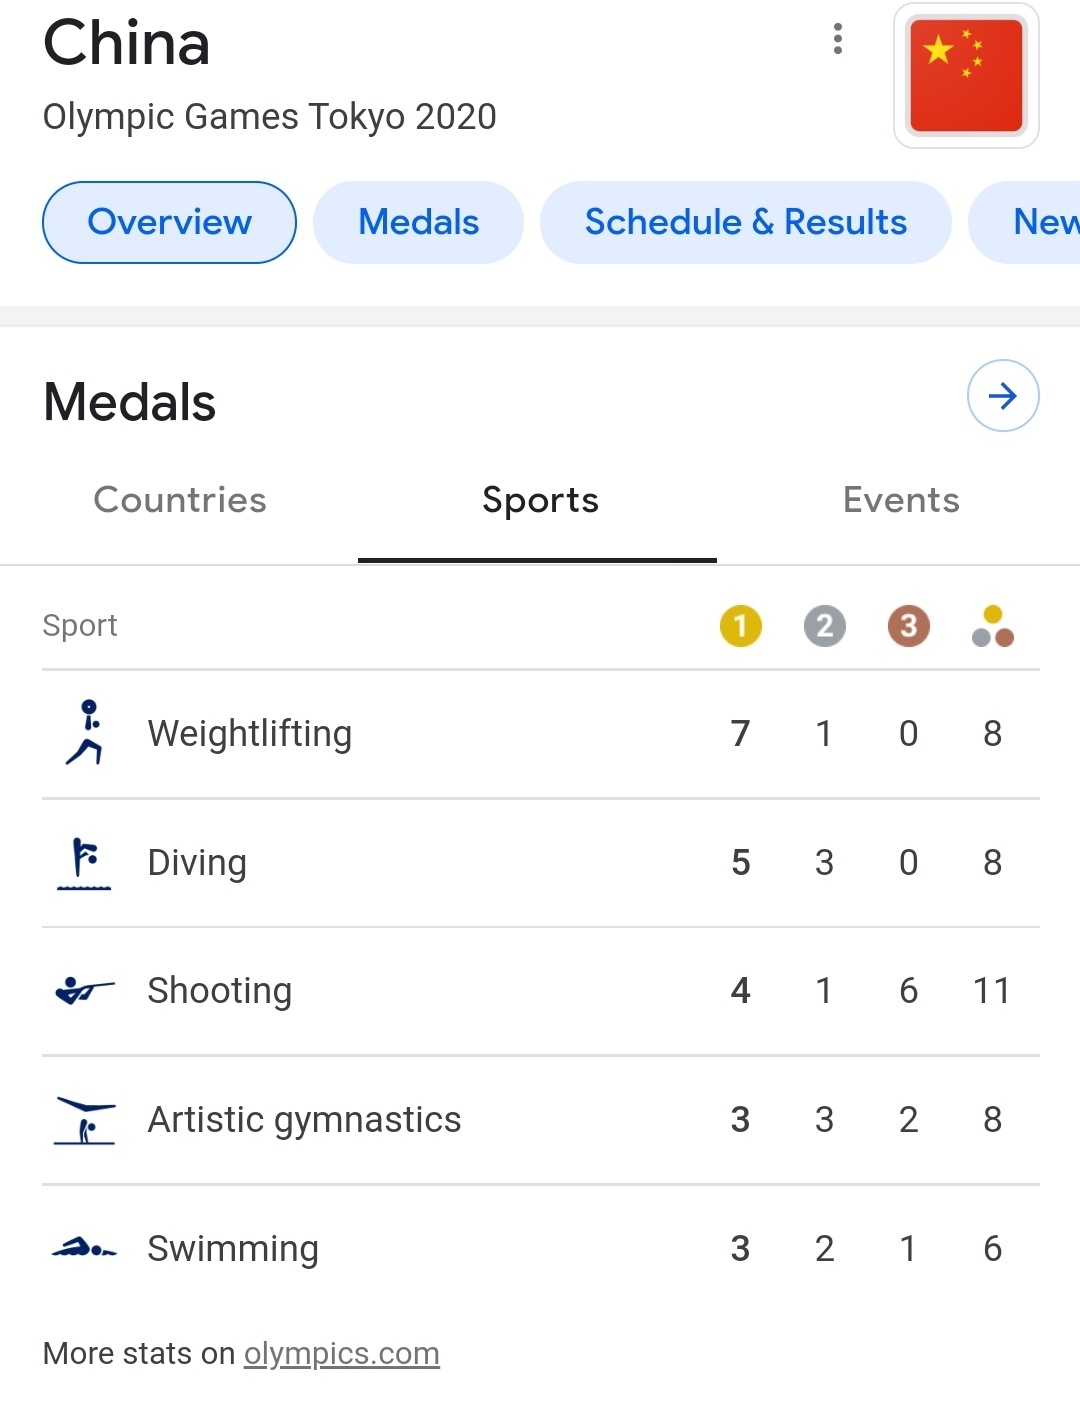Tap the Diving sport icon
The image size is (1080, 1422).
(x=84, y=863)
